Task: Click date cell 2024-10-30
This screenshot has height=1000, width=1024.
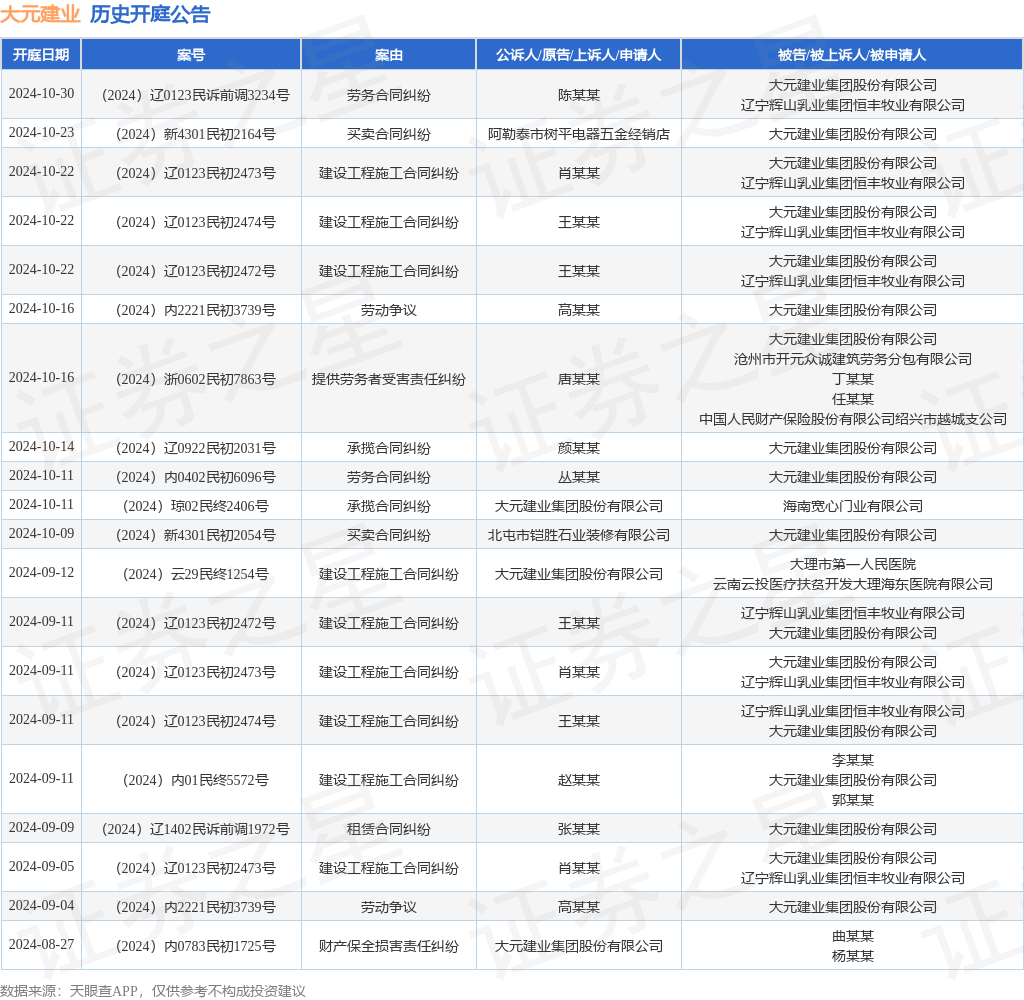Action: [x=41, y=93]
